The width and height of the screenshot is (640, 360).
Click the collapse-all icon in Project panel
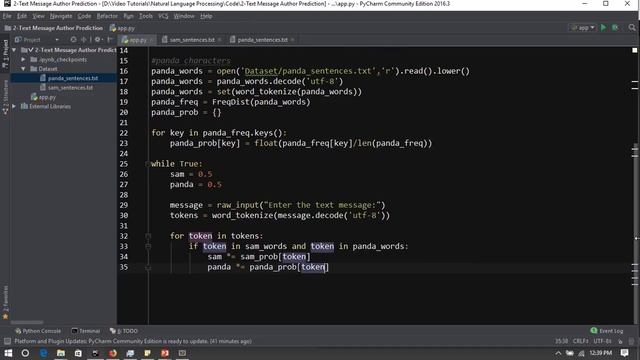[84, 40]
